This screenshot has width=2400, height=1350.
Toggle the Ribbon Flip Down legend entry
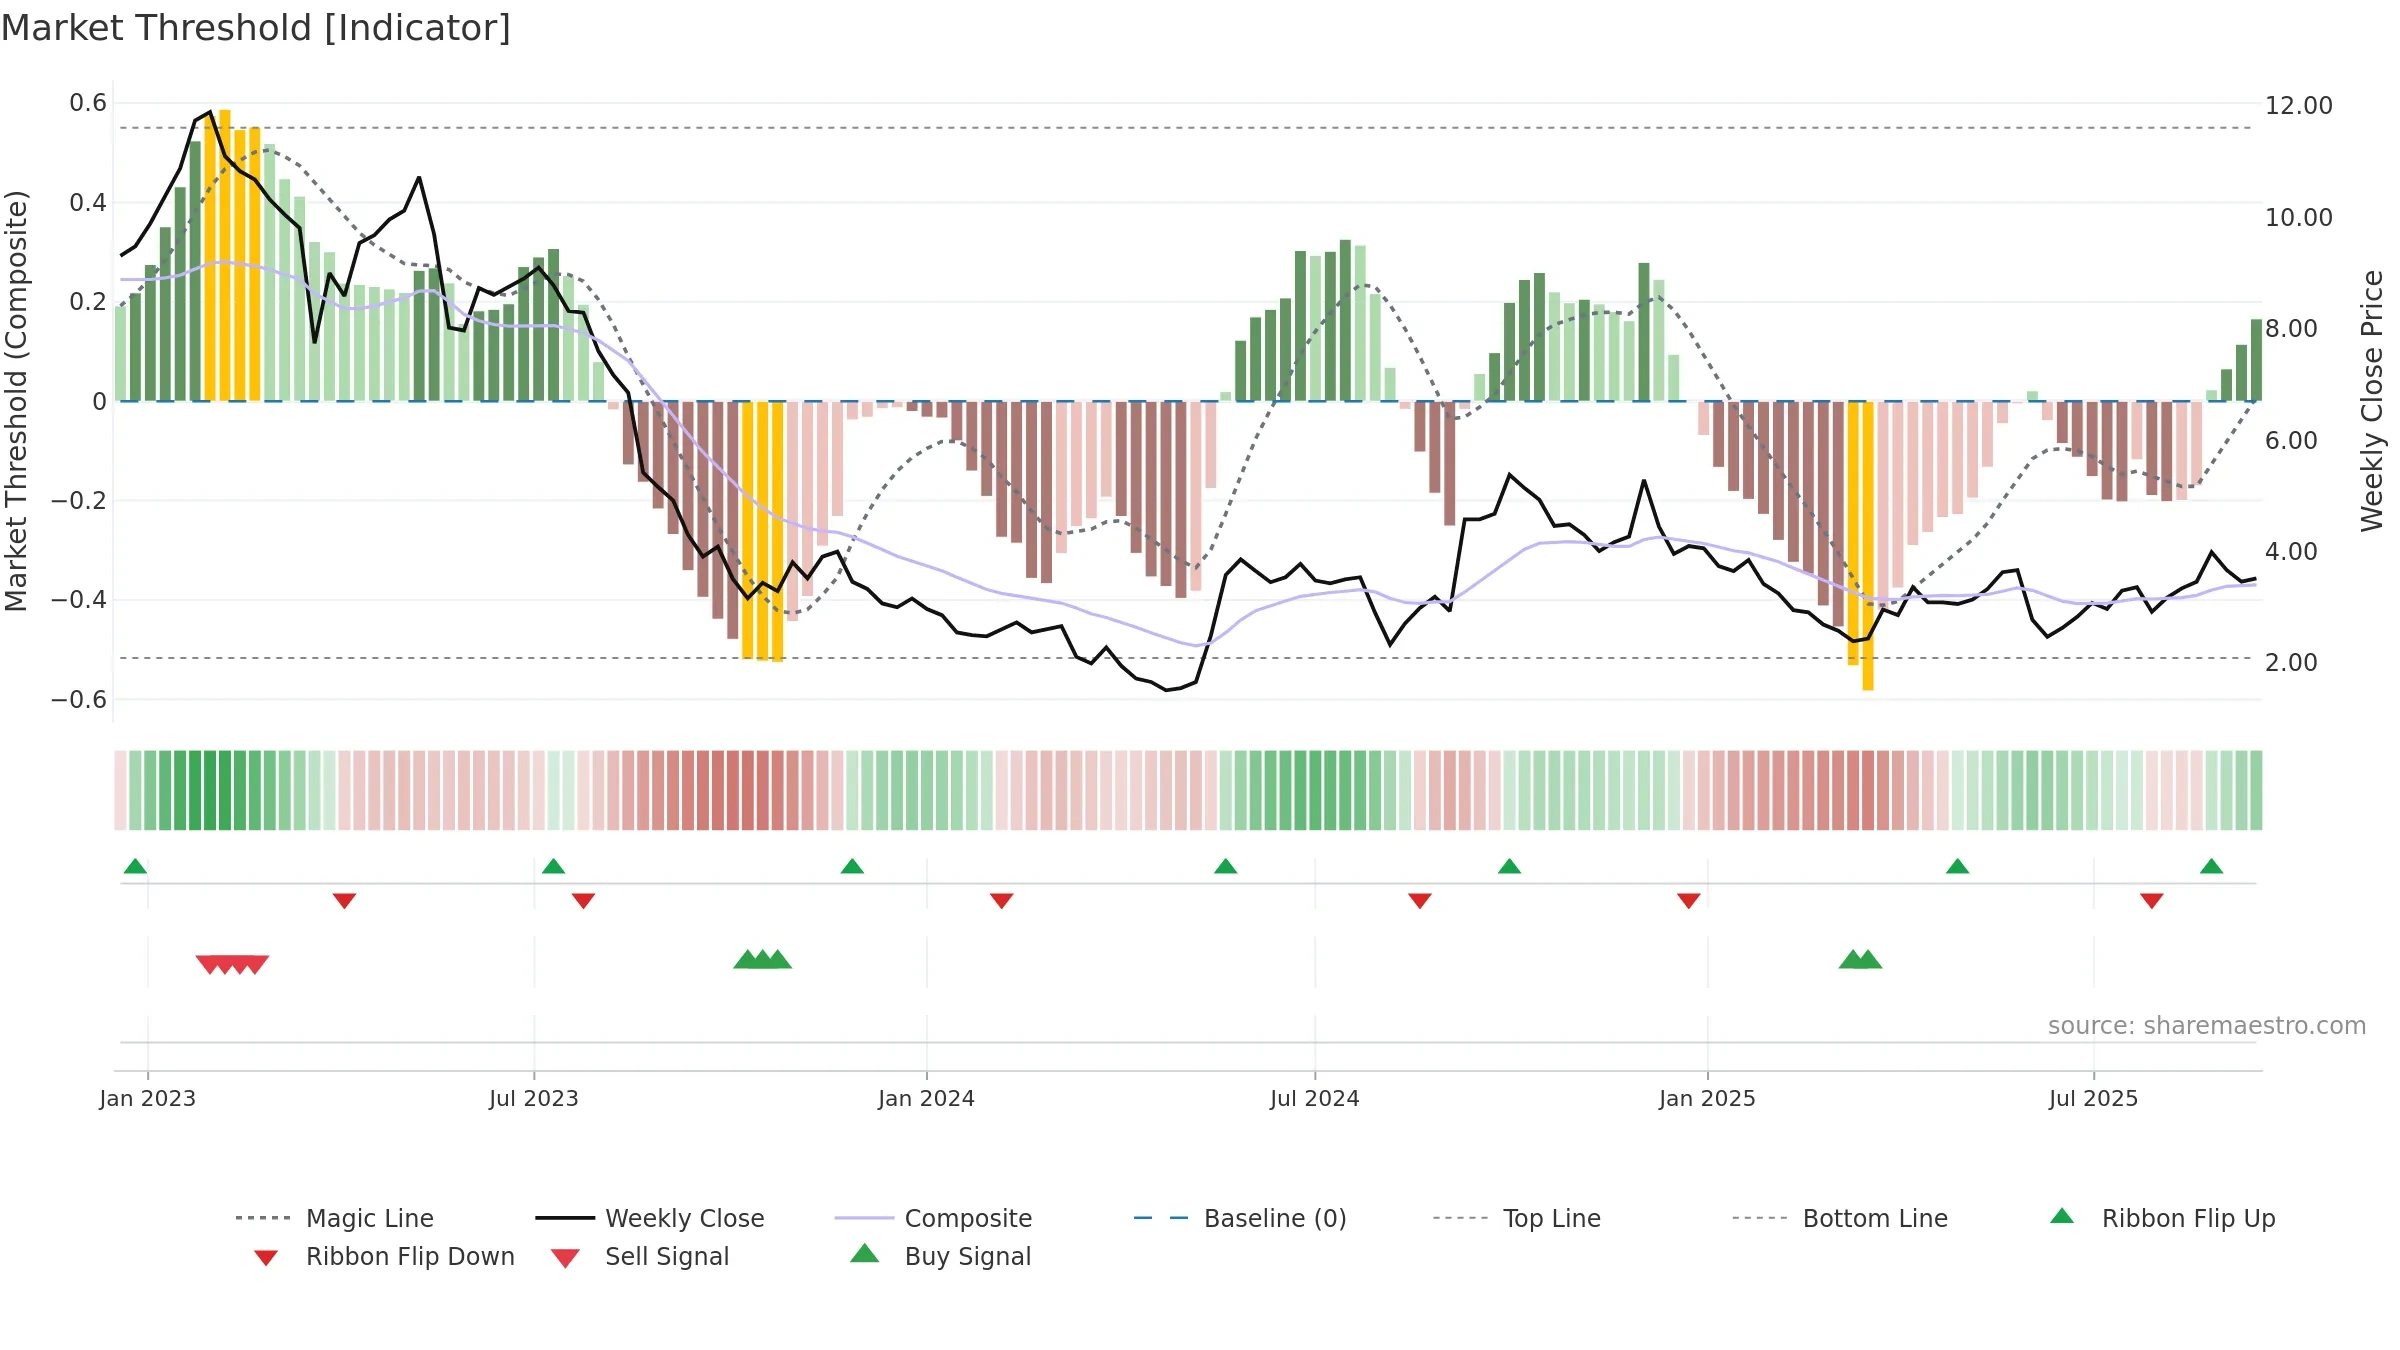coord(384,1256)
